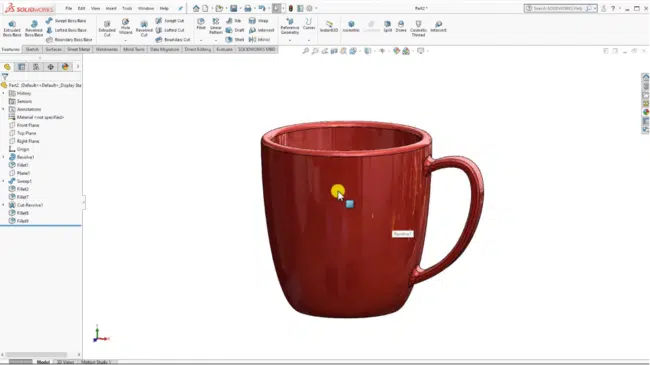This screenshot has width=650, height=365.
Task: Select the Revolved Boss/Base tool
Action: point(34,29)
